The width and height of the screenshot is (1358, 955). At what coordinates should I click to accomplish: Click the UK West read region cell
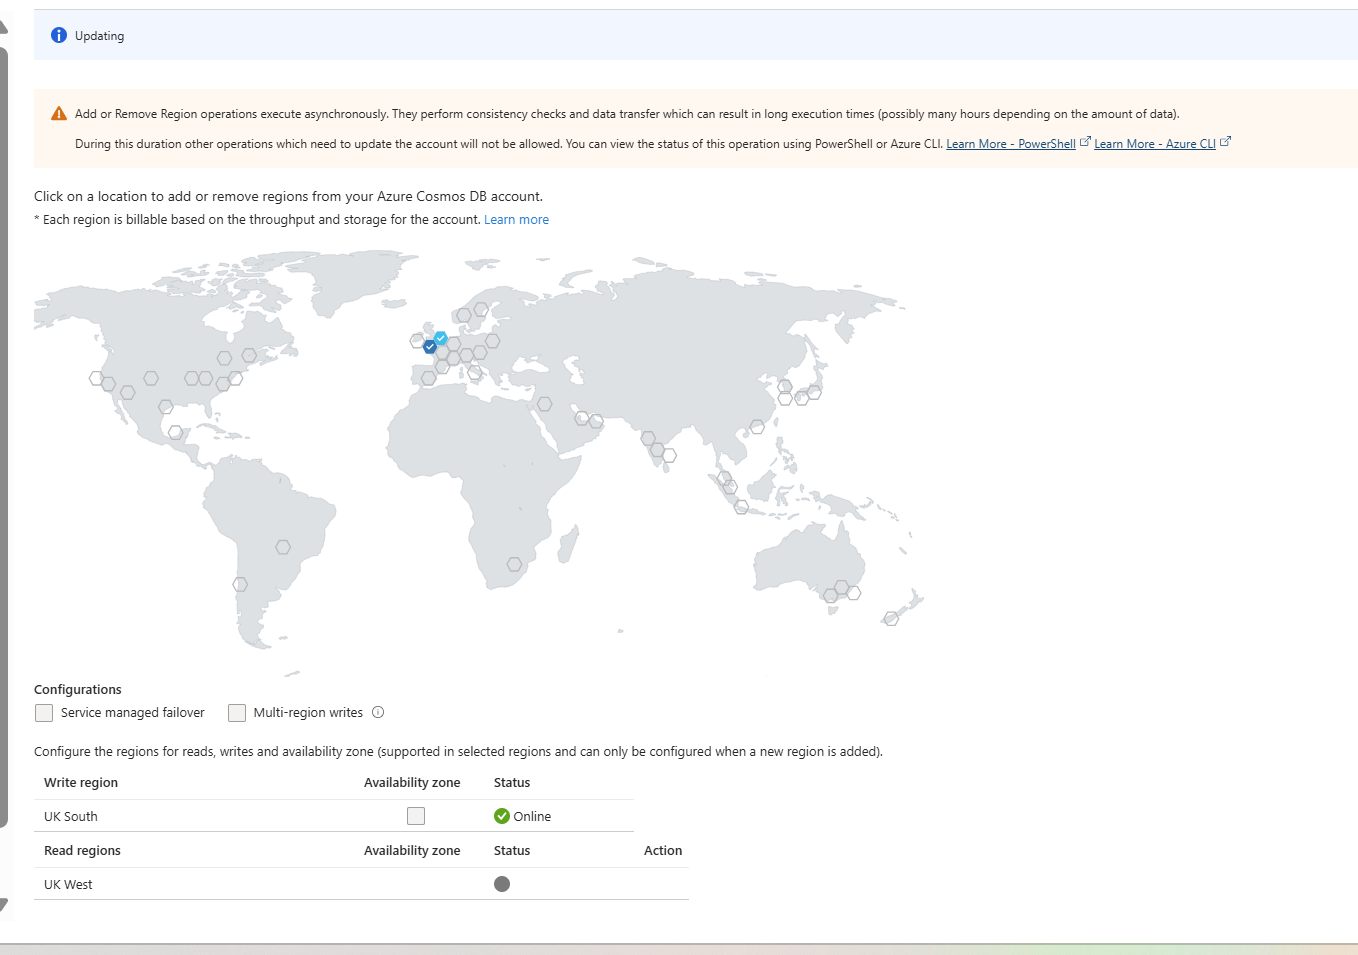coord(68,885)
